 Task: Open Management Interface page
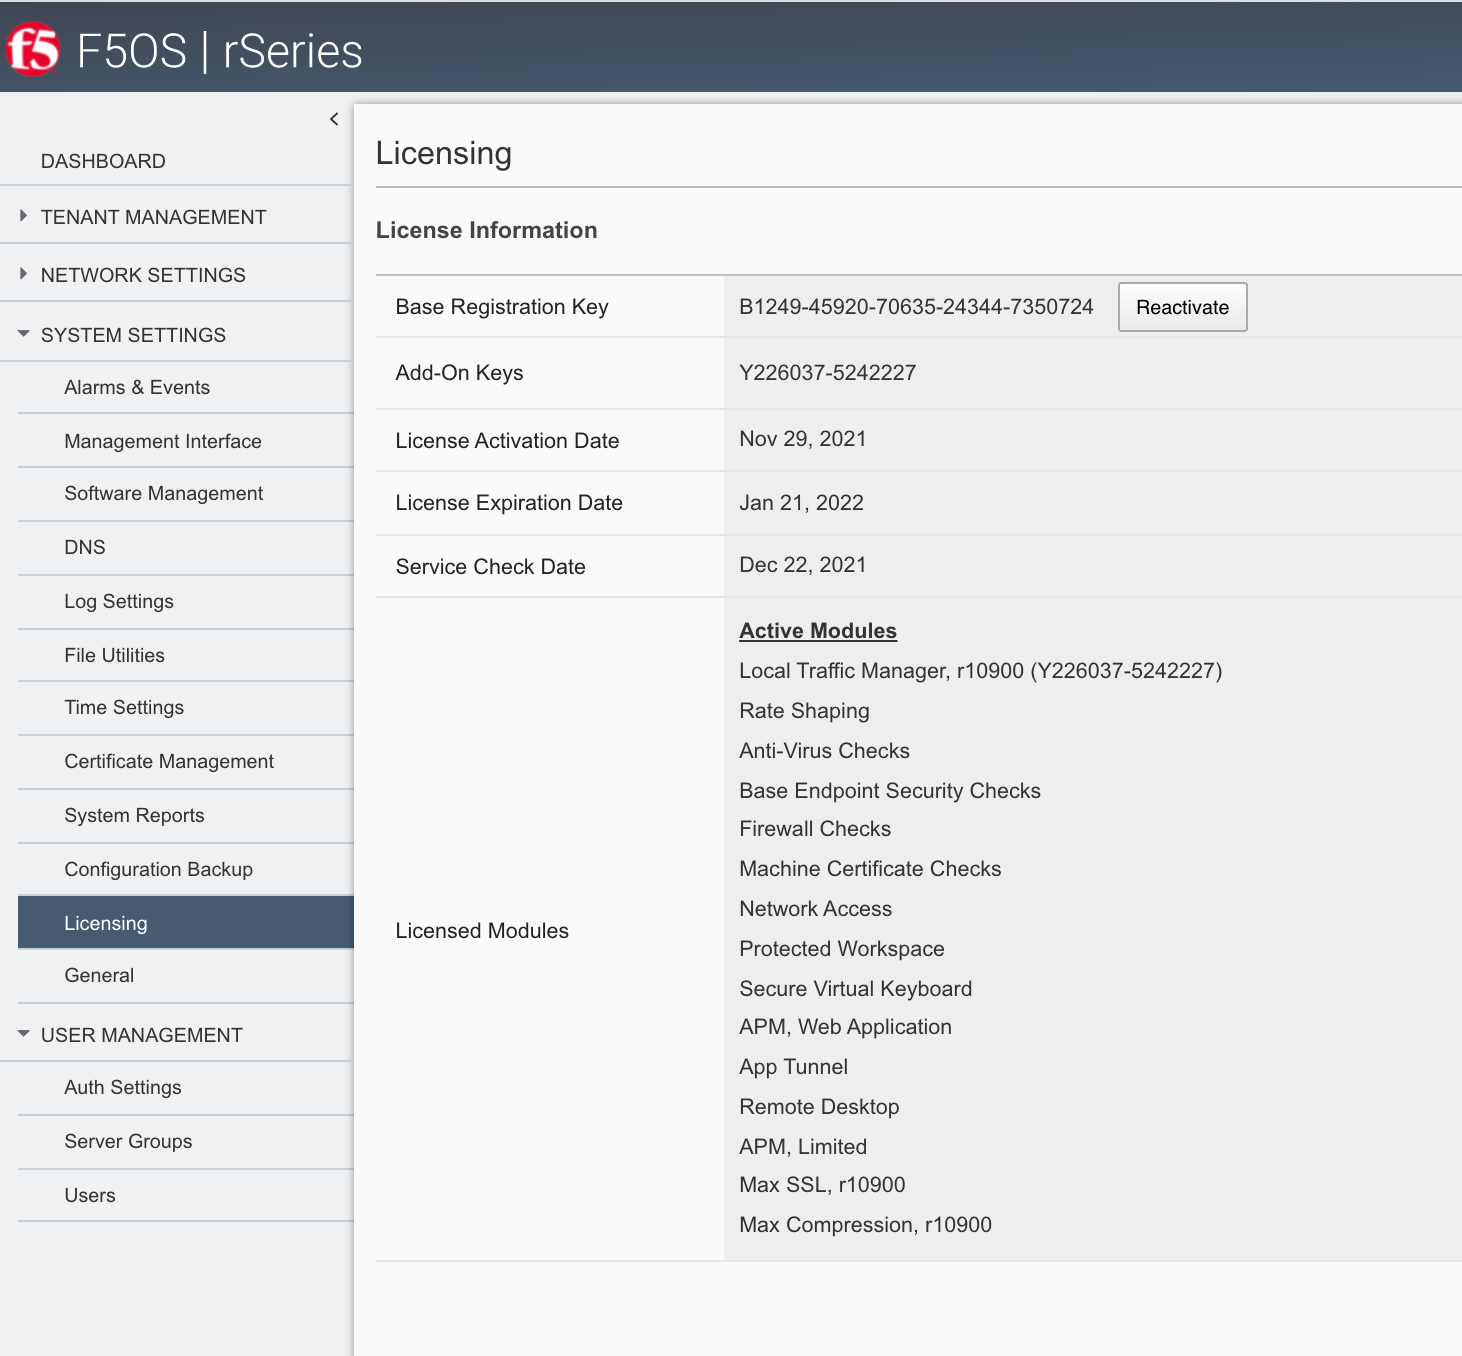point(186,441)
